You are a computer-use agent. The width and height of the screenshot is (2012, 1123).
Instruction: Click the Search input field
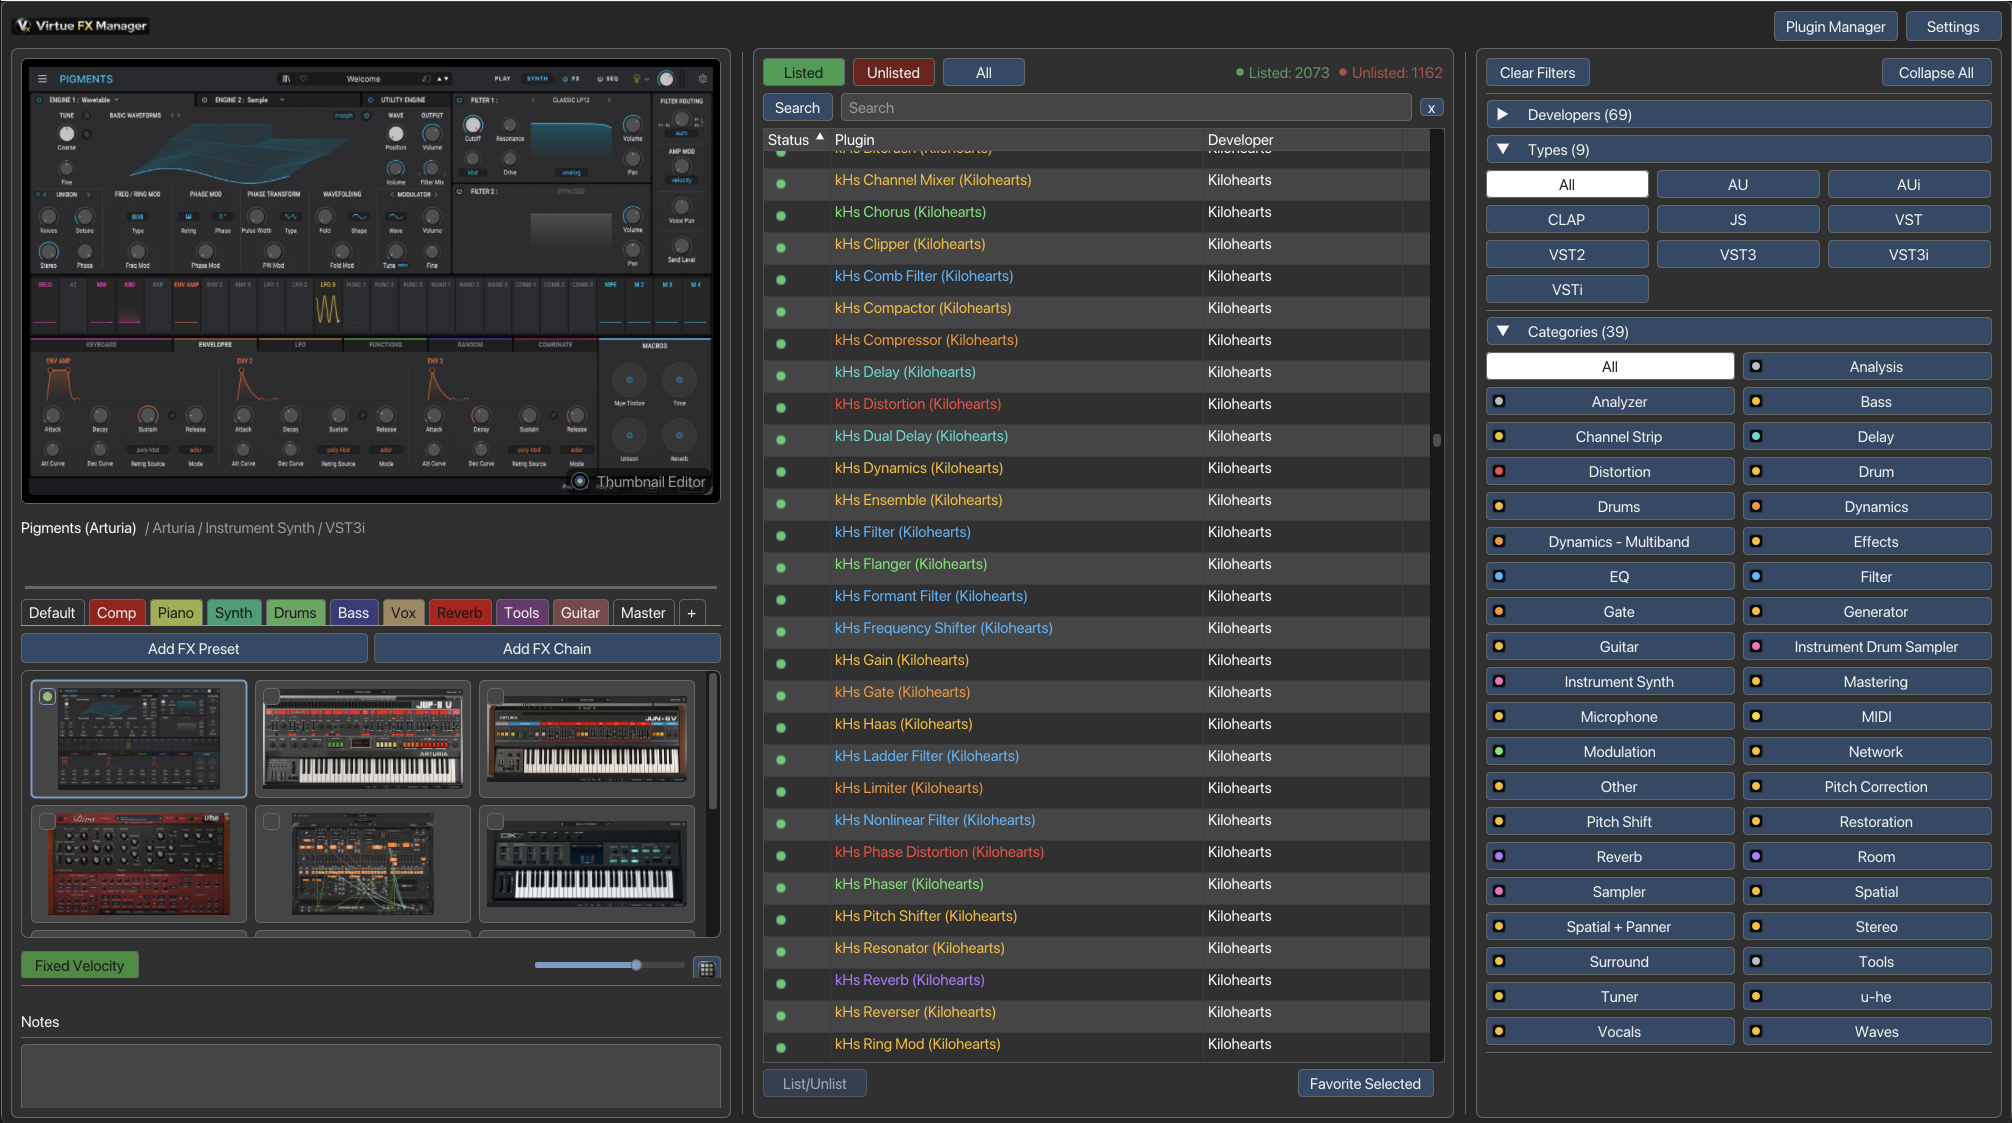[x=1126, y=108]
